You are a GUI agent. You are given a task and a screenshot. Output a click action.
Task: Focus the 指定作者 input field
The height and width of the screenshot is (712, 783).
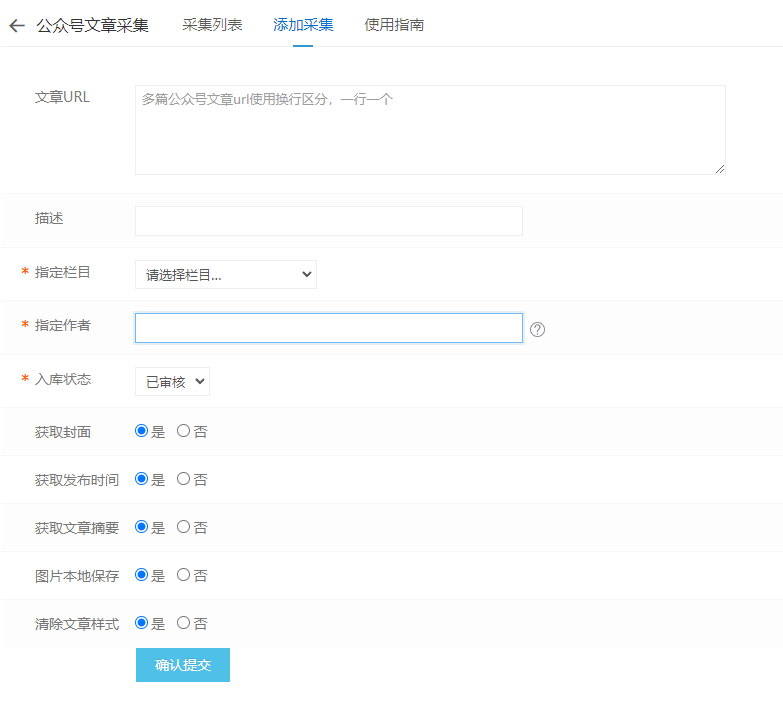[x=328, y=328]
